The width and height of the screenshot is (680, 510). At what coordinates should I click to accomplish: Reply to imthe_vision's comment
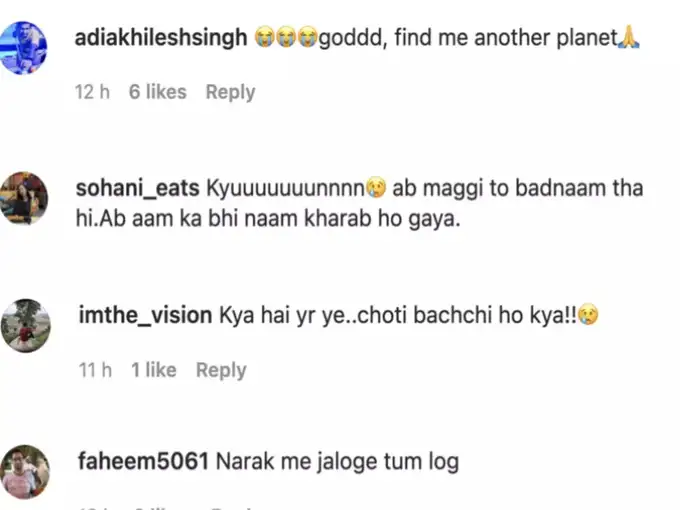221,370
